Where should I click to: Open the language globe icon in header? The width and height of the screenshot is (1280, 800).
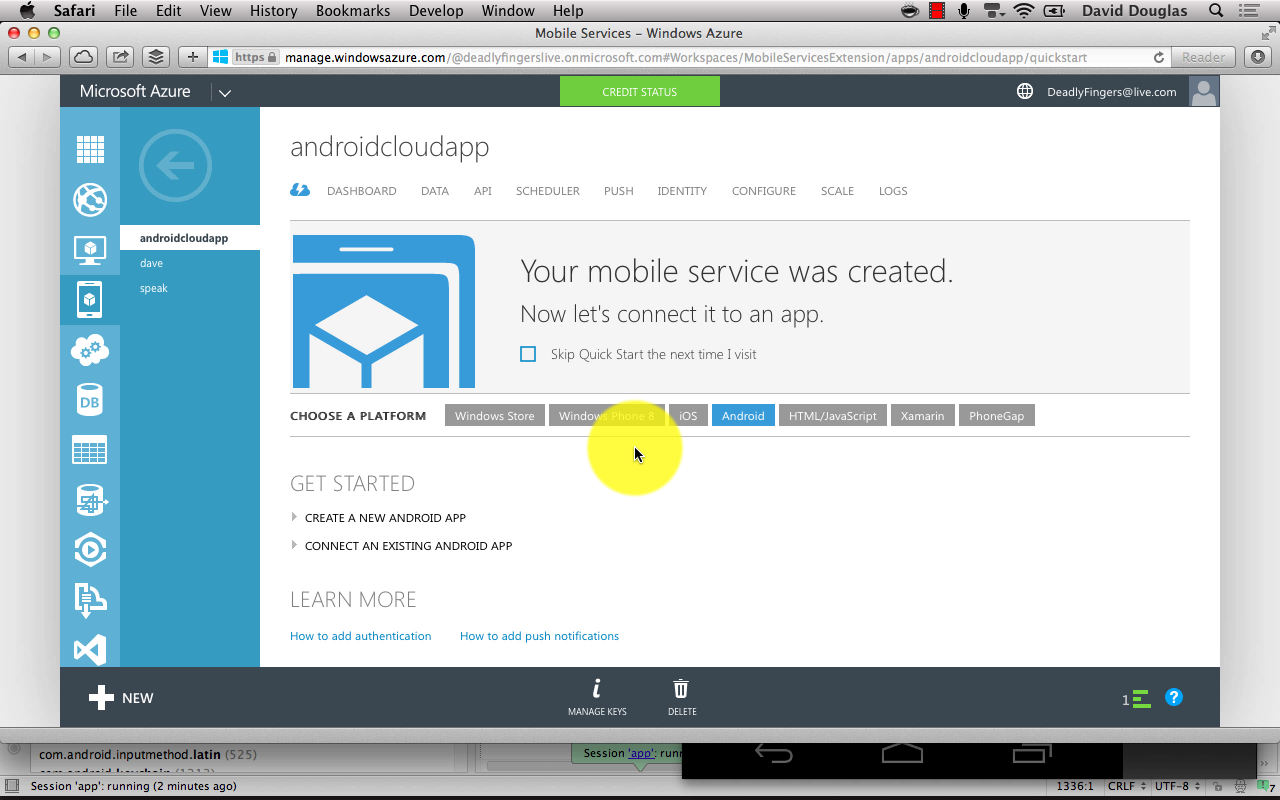[x=1025, y=91]
